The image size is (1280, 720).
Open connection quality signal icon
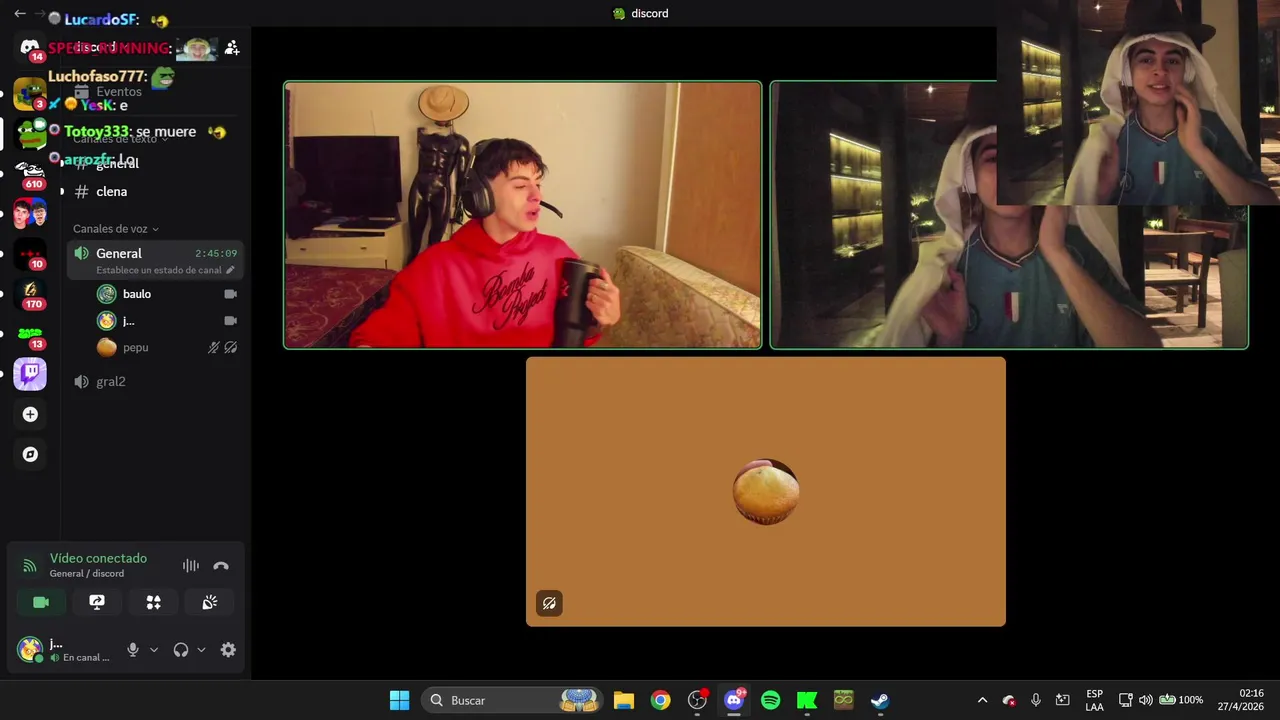[30, 566]
